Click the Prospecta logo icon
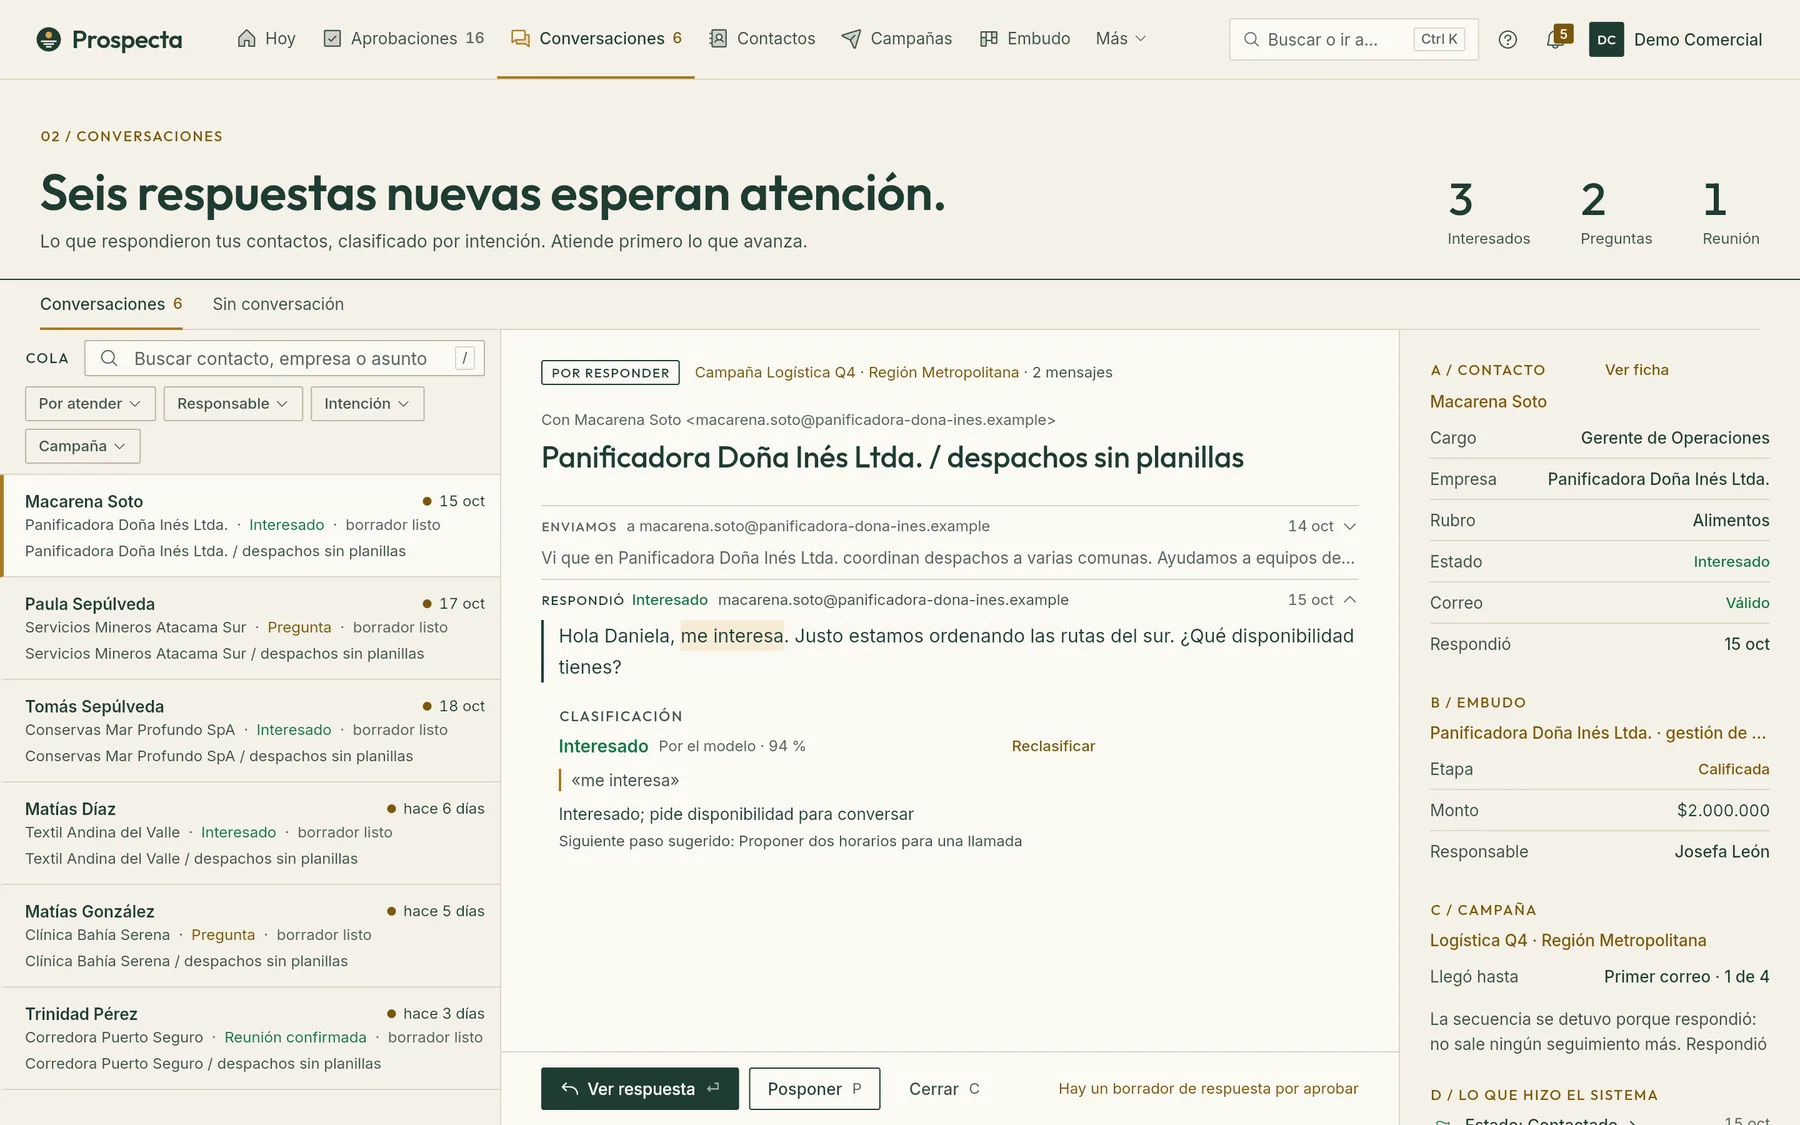Image resolution: width=1800 pixels, height=1125 pixels. point(48,39)
